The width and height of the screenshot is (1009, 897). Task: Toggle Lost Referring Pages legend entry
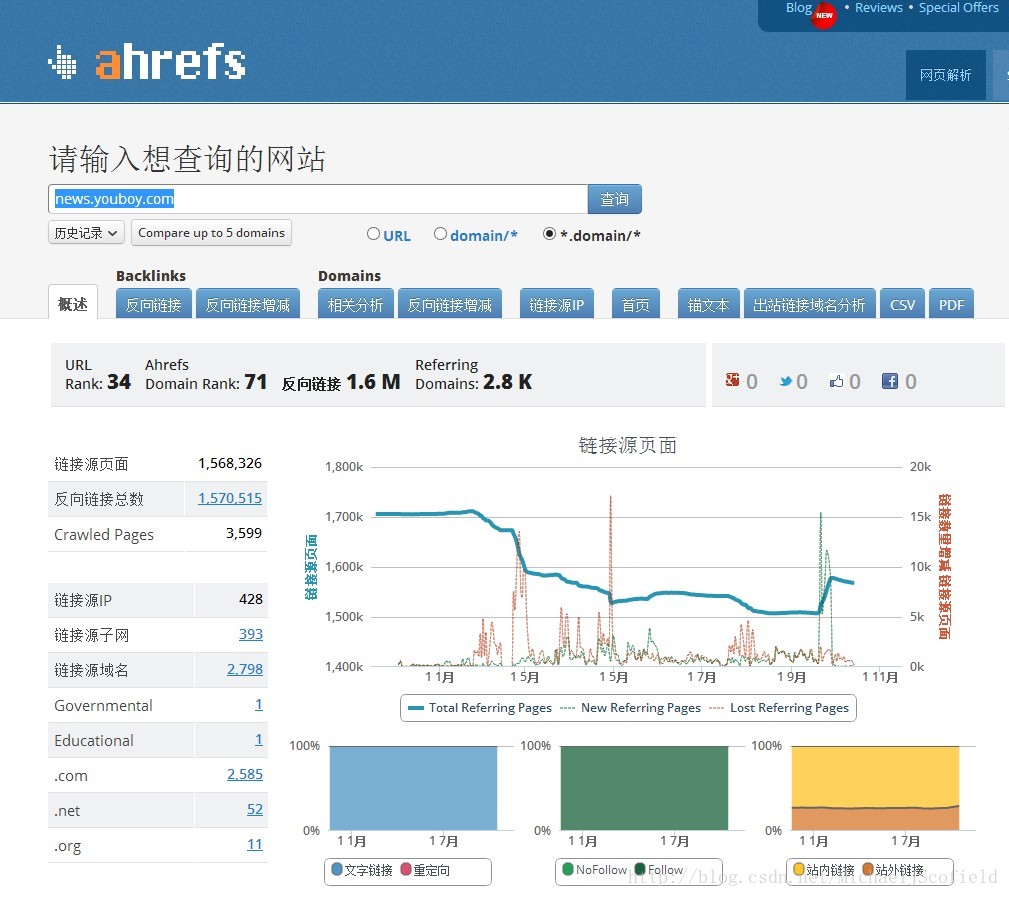(779, 708)
